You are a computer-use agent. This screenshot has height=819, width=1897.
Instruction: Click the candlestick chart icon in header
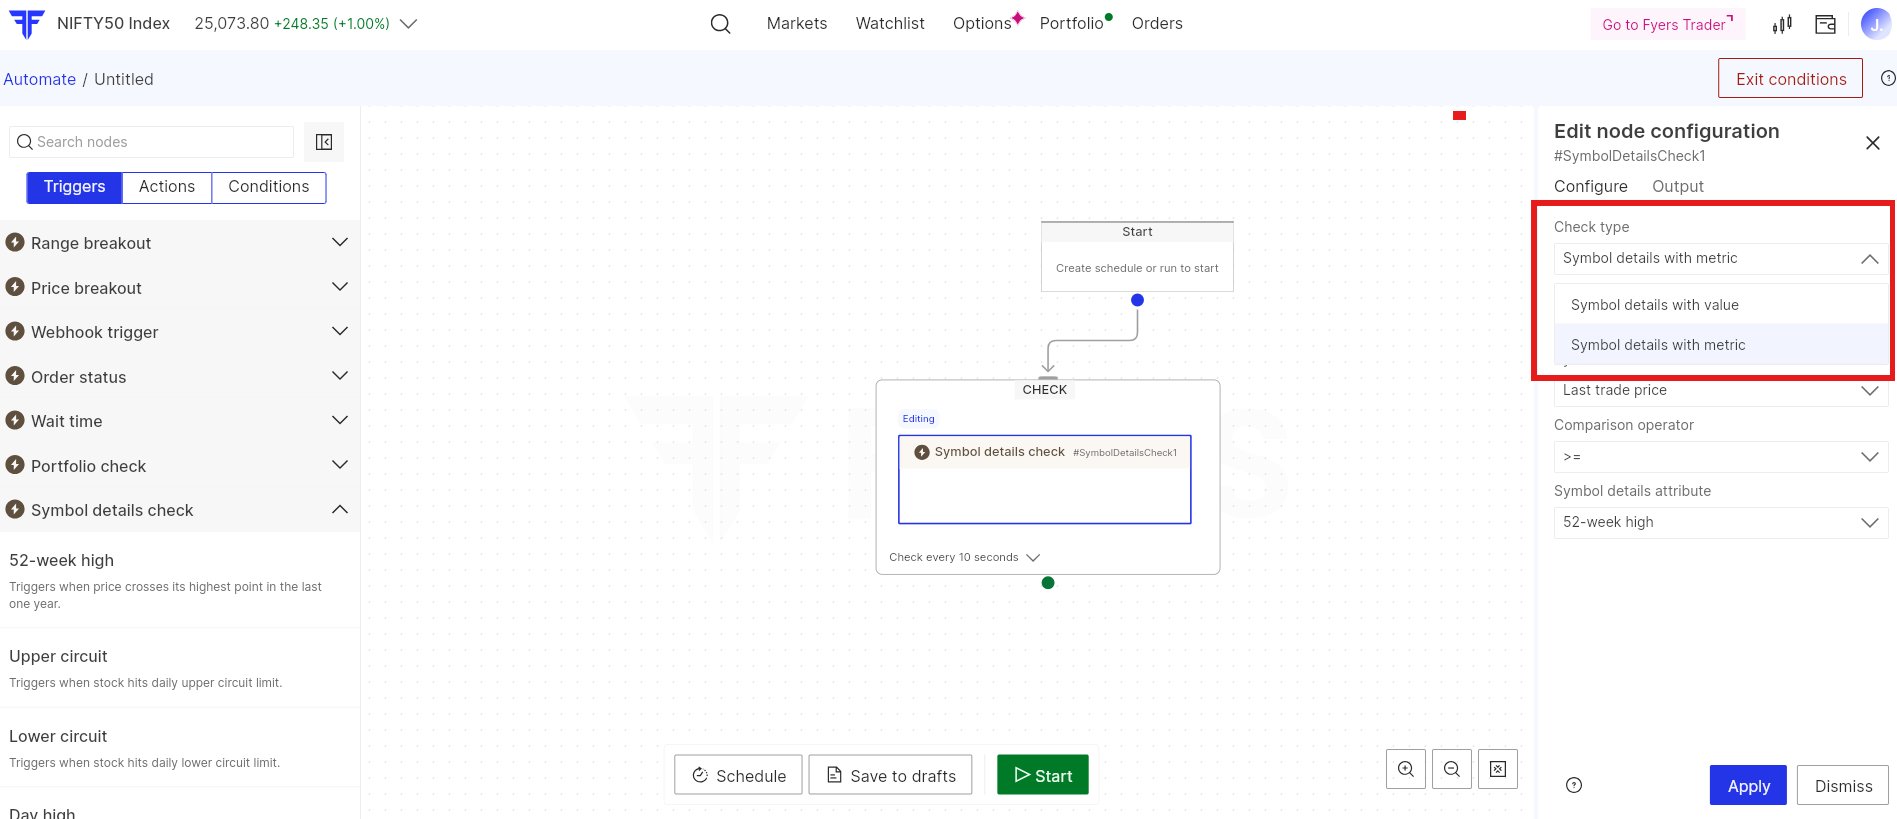pos(1782,24)
